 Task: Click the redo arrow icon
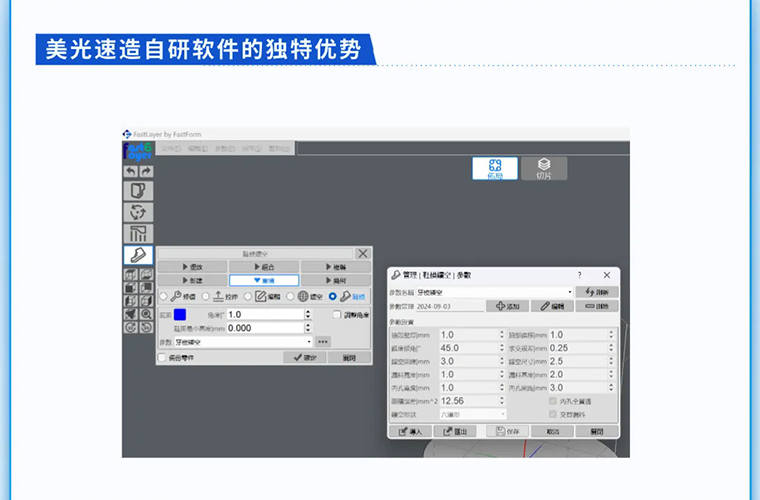click(x=146, y=172)
